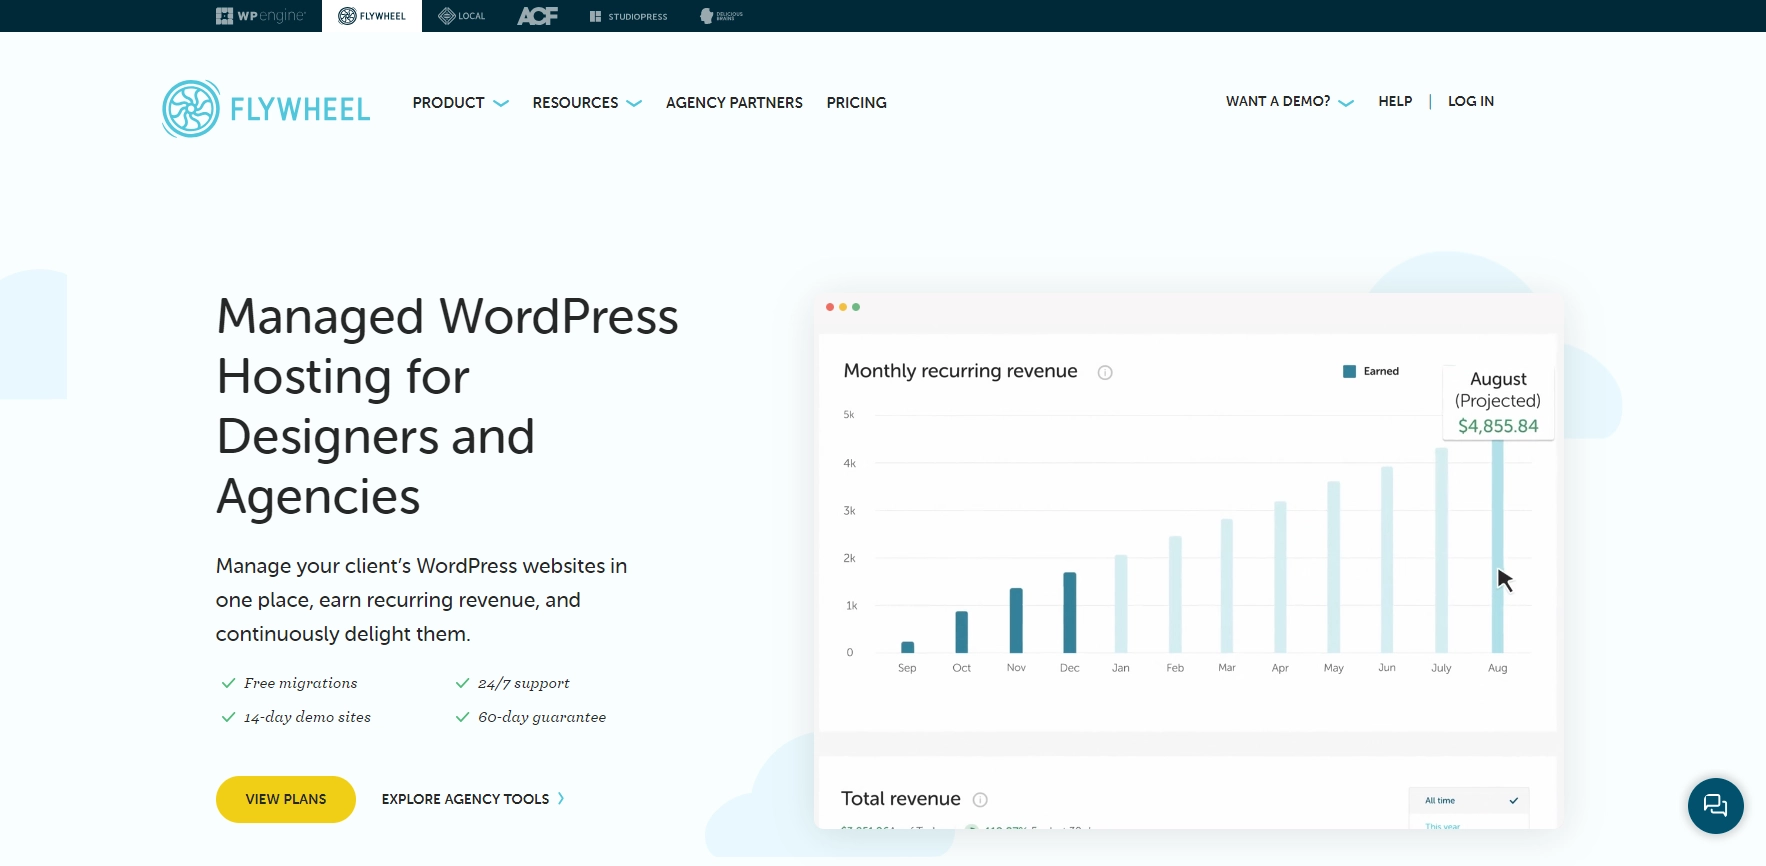
Task: Click info icon beside Total revenue
Action: [x=980, y=800]
